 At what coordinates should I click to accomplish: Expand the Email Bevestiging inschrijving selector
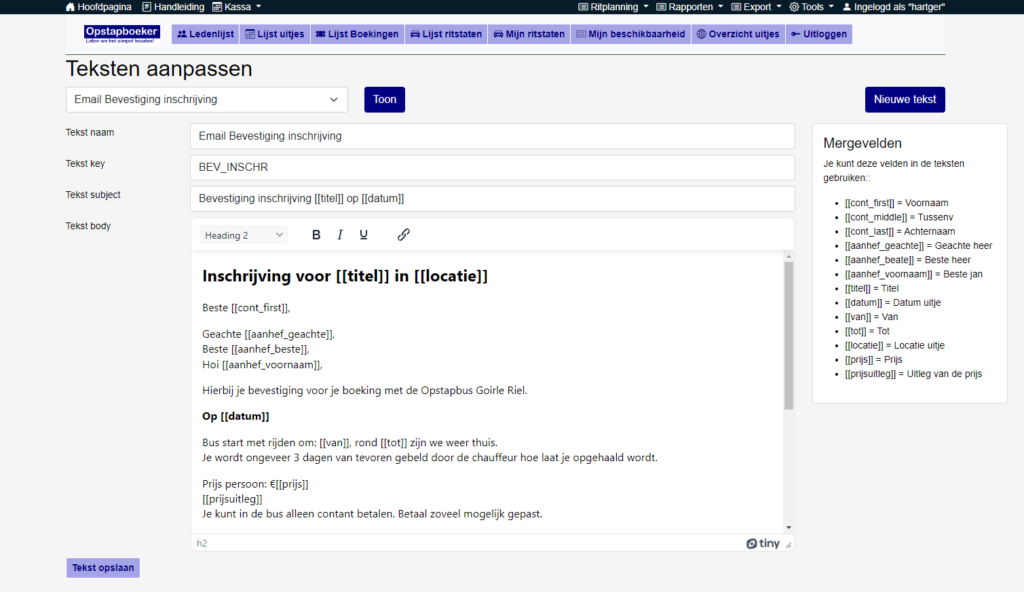207,100
